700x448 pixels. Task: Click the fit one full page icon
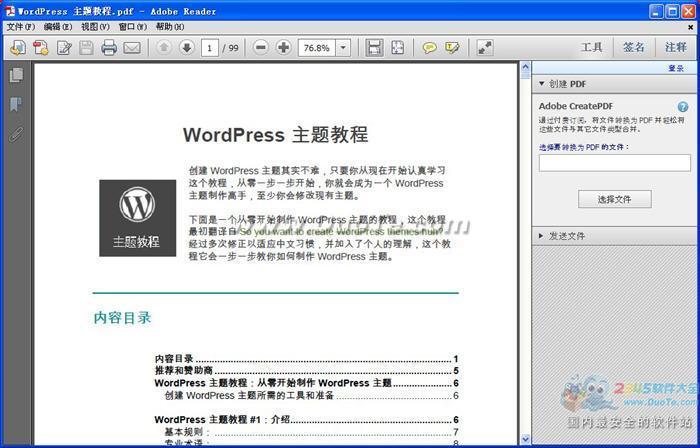397,47
